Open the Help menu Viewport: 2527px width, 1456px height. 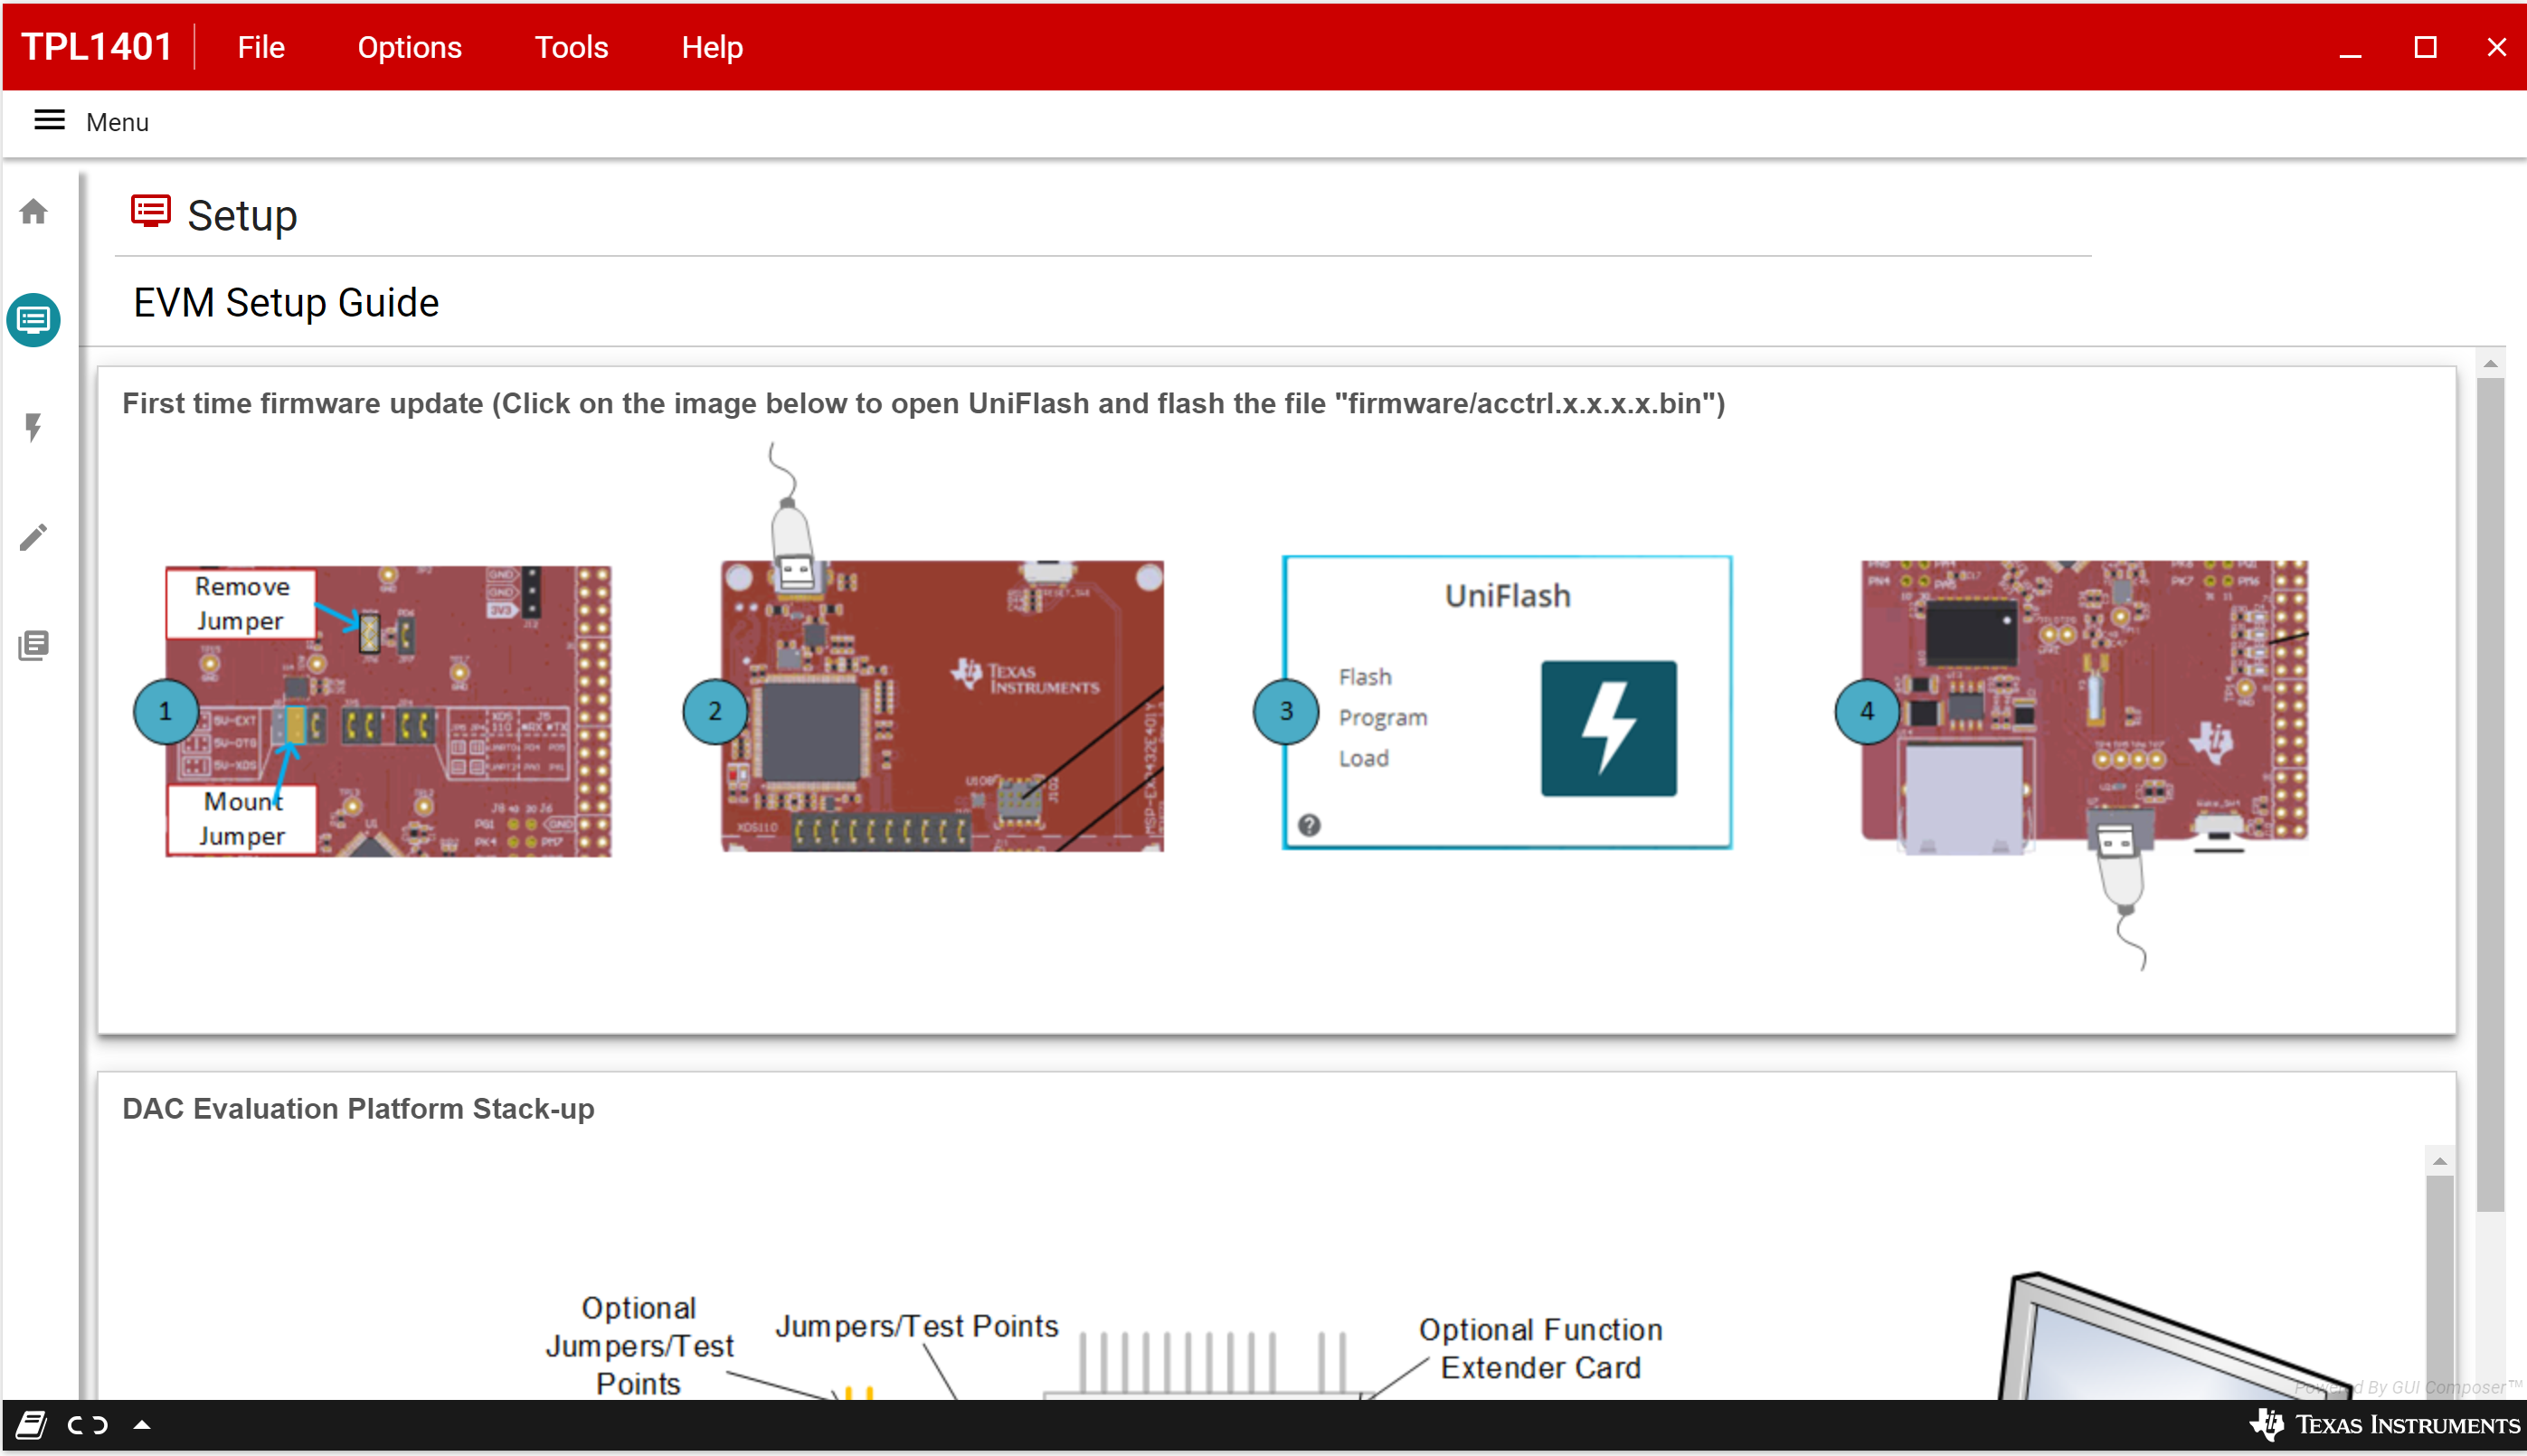[x=711, y=47]
